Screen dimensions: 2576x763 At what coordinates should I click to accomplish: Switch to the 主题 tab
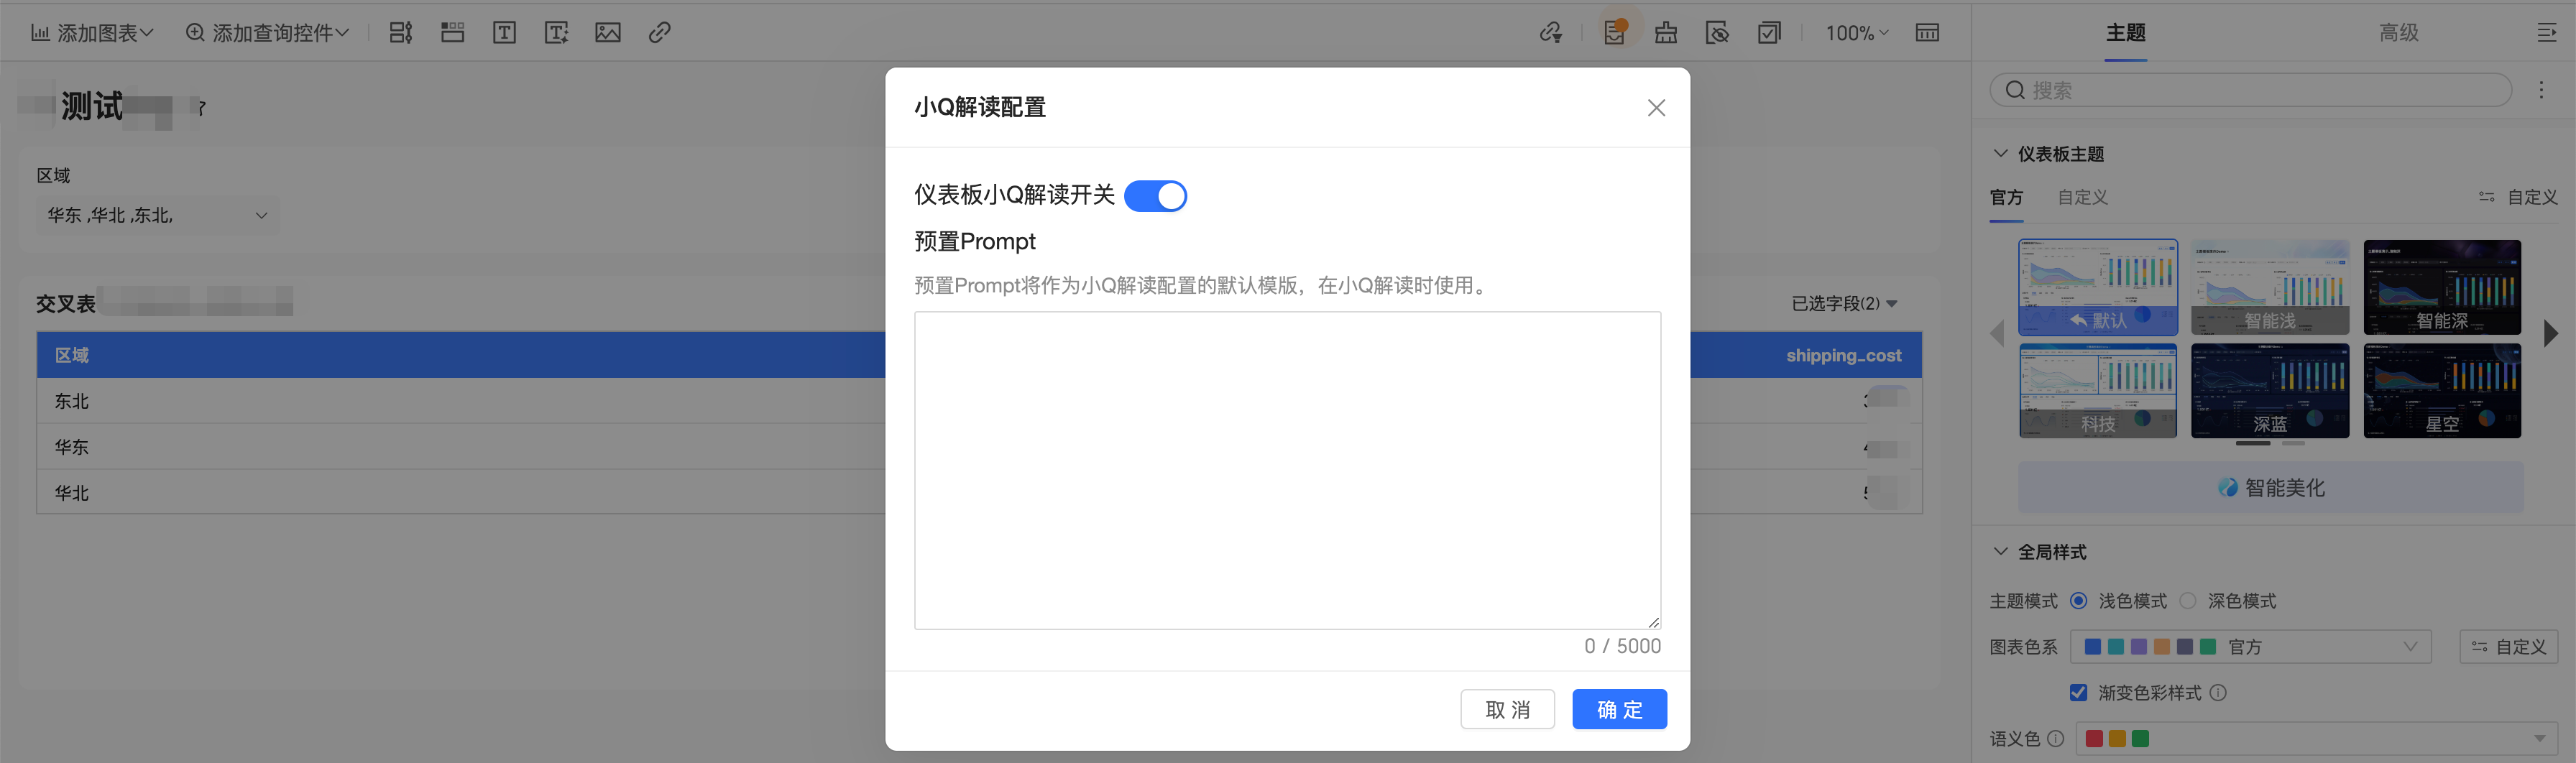2125,33
